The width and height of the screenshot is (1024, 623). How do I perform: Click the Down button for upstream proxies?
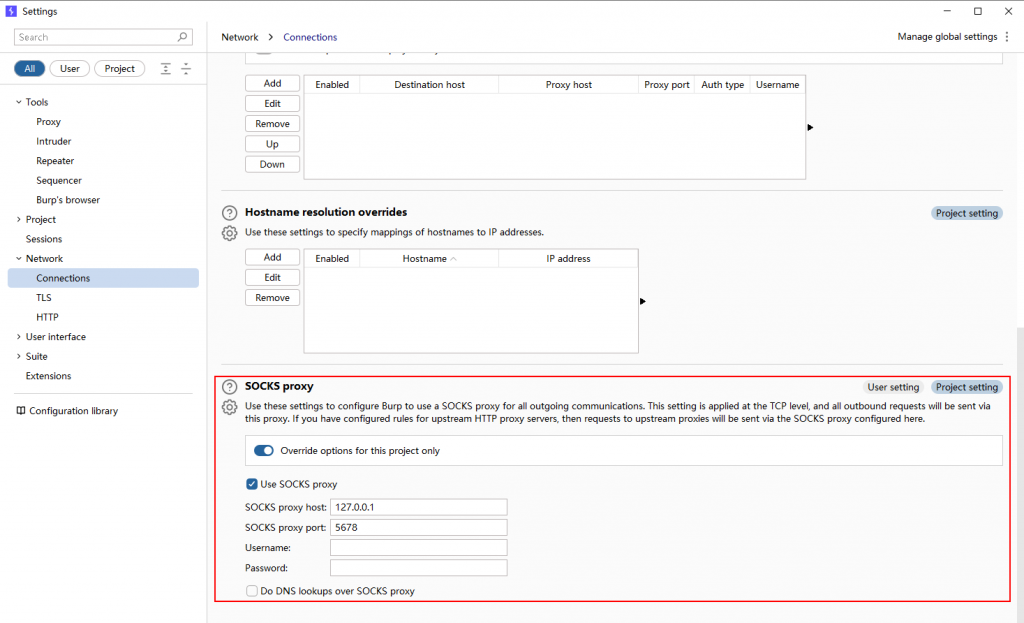pos(272,165)
